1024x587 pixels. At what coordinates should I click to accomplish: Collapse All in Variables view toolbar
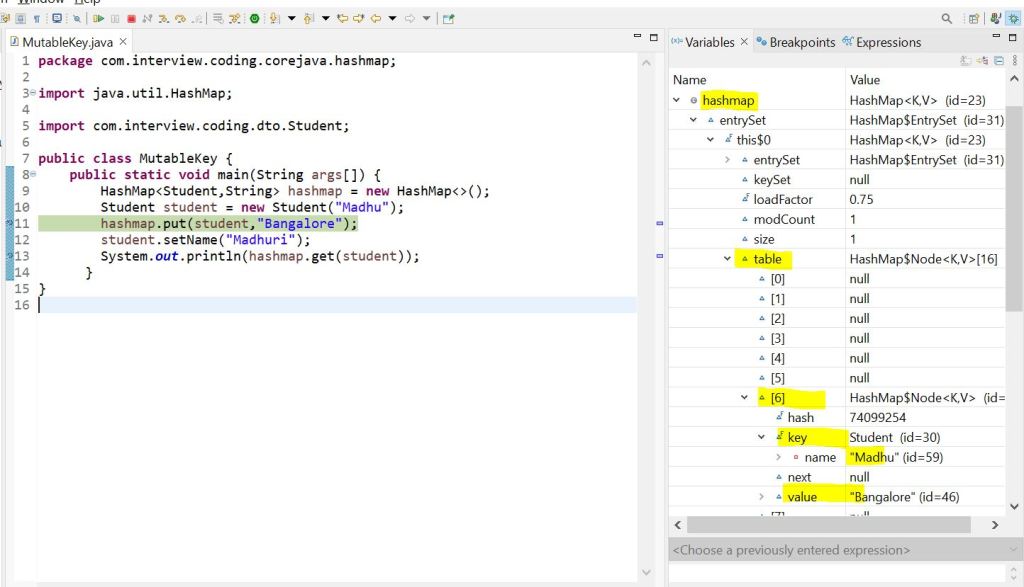coord(999,61)
